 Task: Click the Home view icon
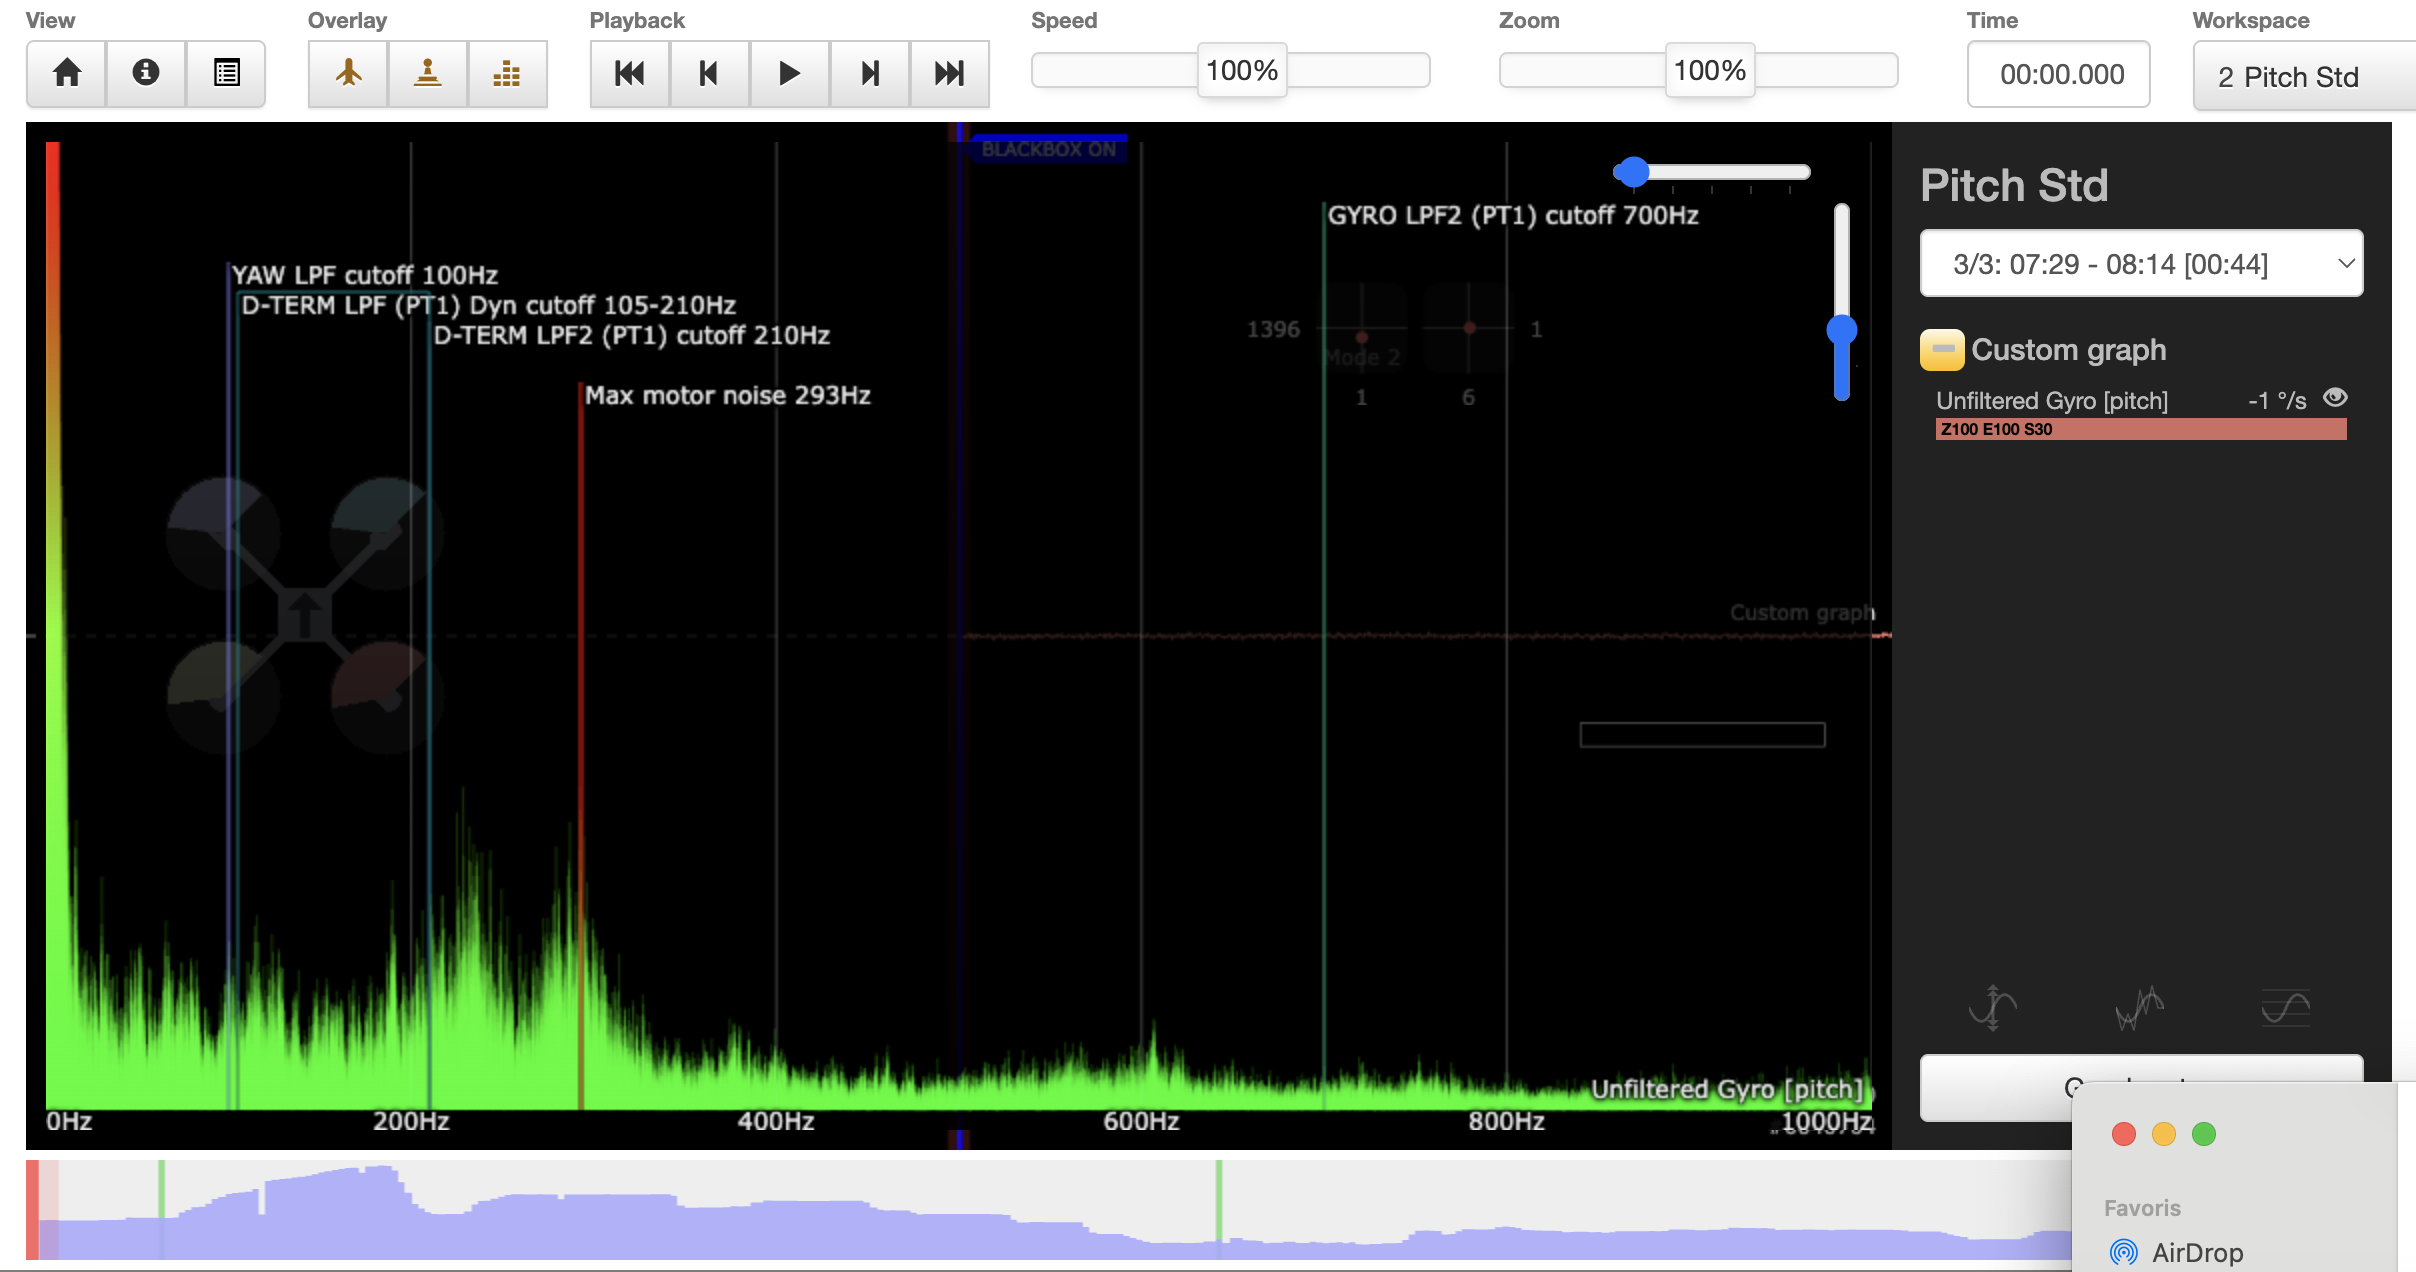point(67,73)
